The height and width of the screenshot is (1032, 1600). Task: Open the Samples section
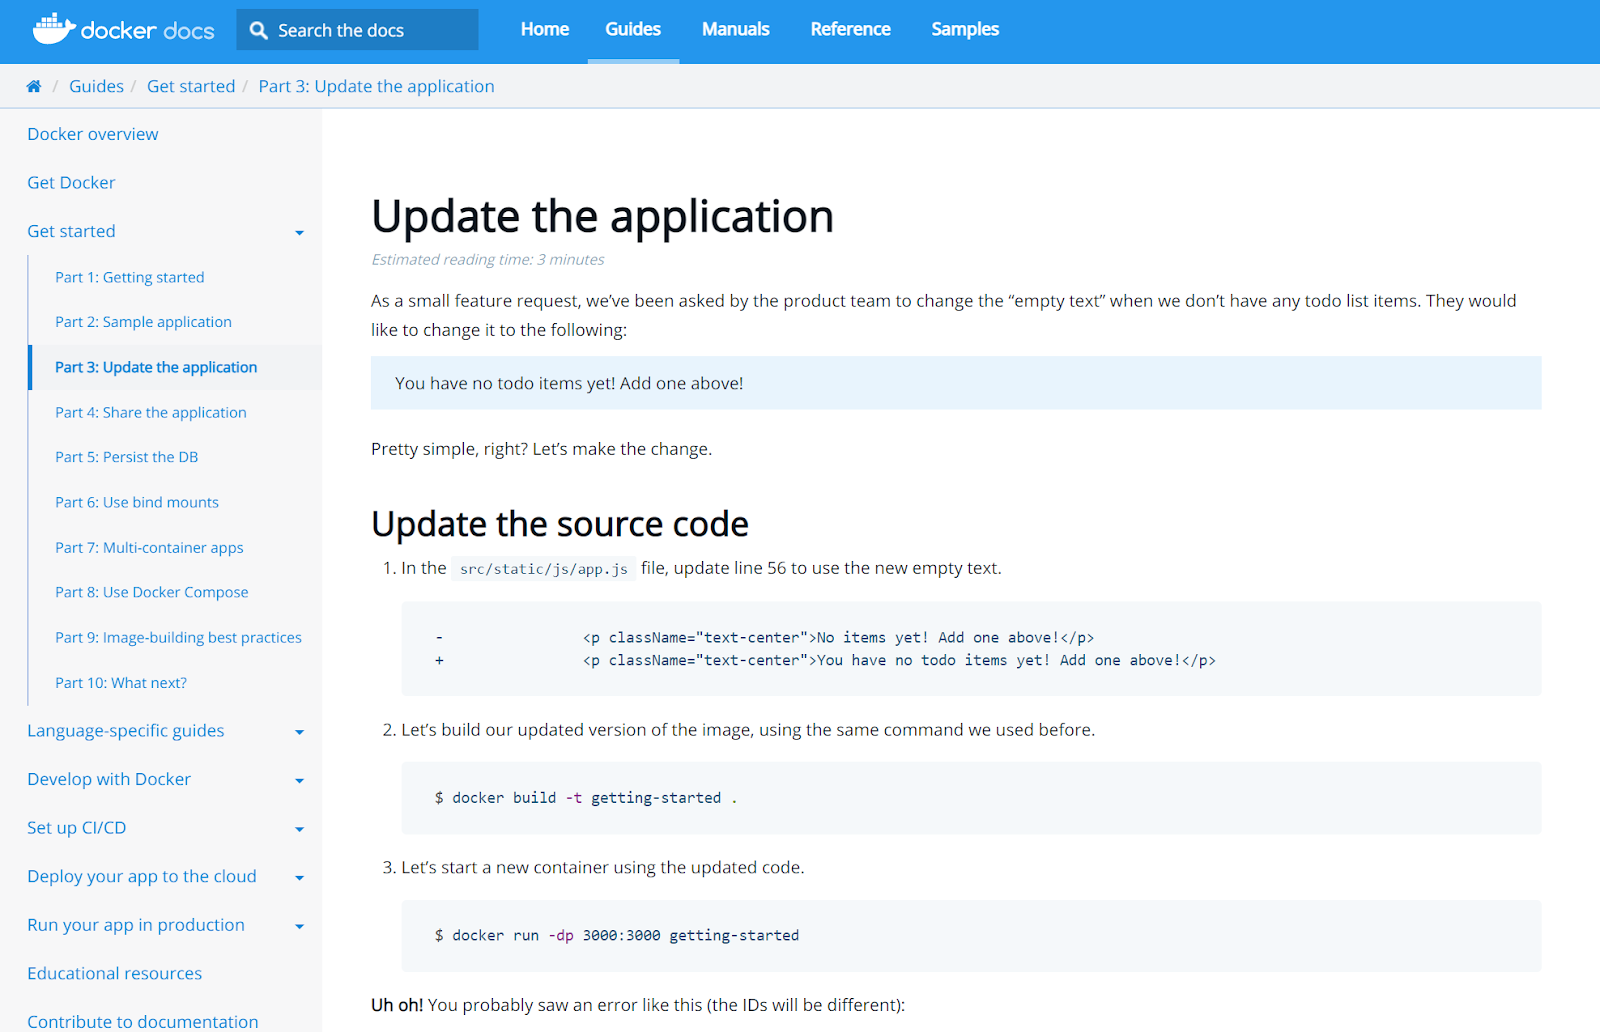click(964, 29)
